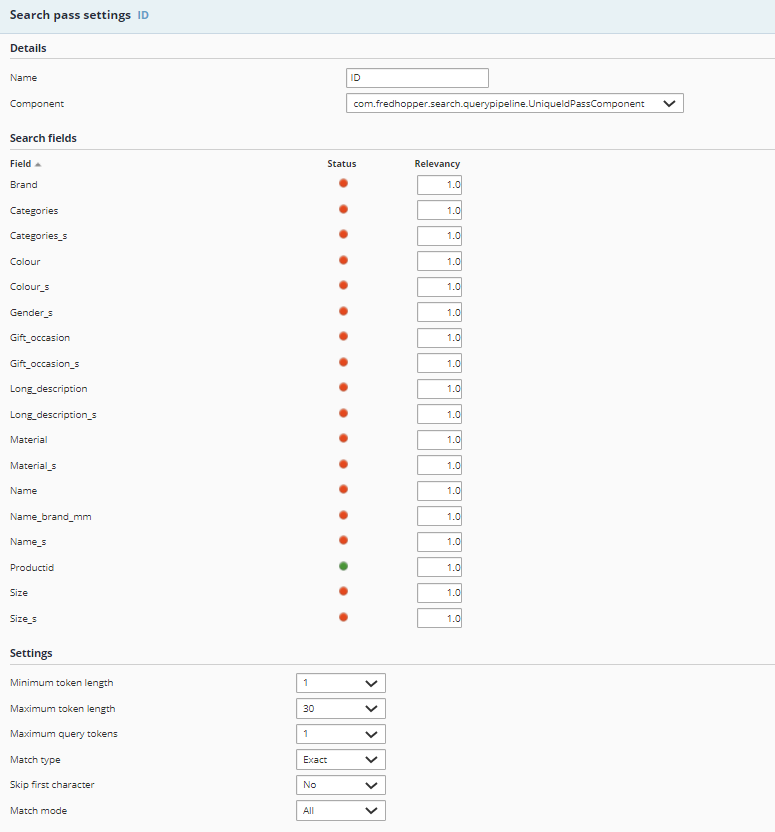Toggle the red status dot for Brand

pyautogui.click(x=343, y=184)
